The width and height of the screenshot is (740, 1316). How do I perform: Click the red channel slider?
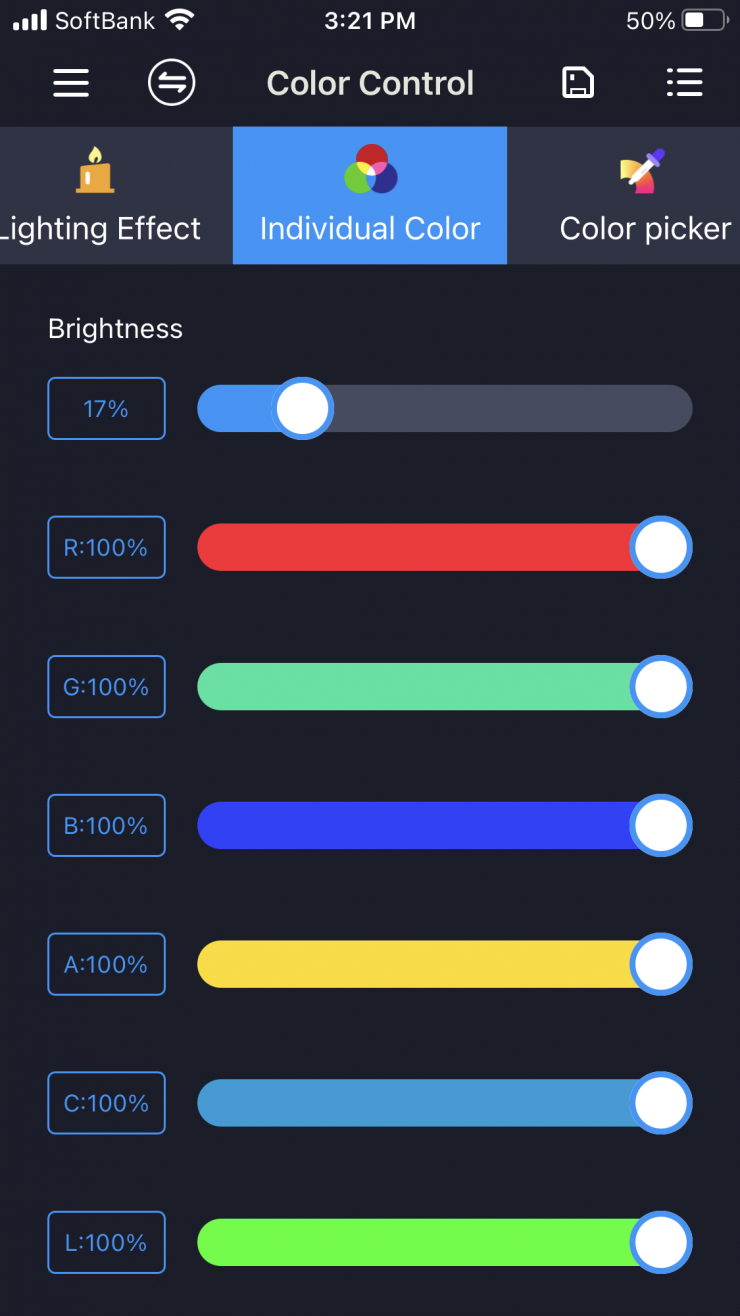420,547
